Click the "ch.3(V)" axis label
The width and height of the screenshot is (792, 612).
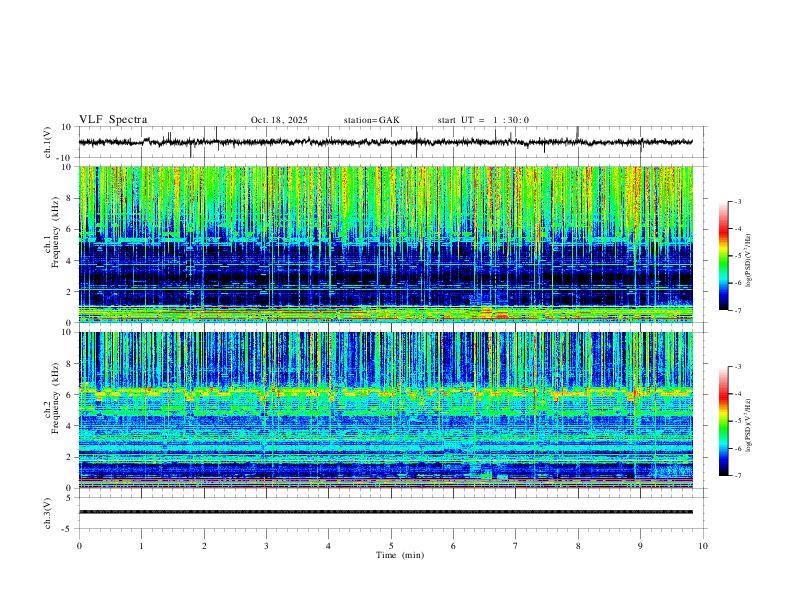[x=48, y=513]
